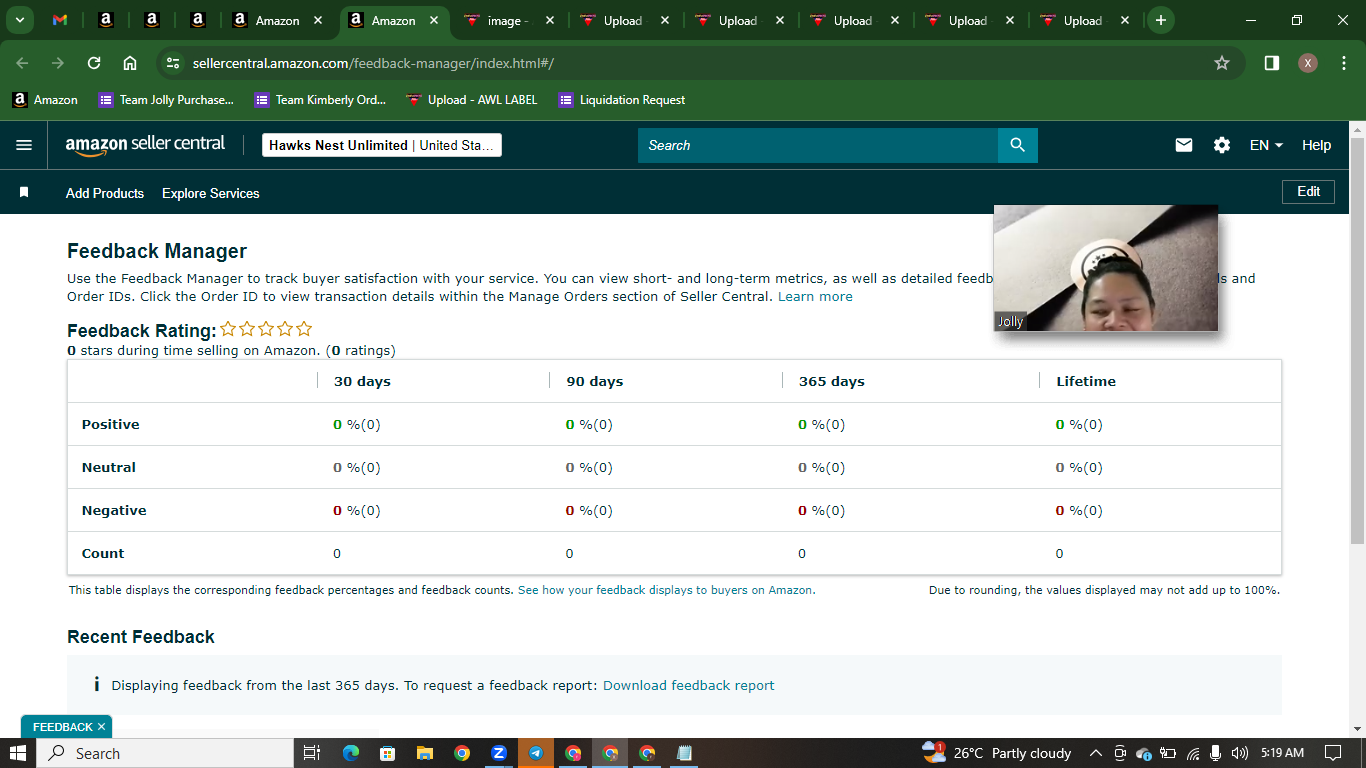Open 'Upload - AWL LABEL' bookmark

click(x=471, y=99)
